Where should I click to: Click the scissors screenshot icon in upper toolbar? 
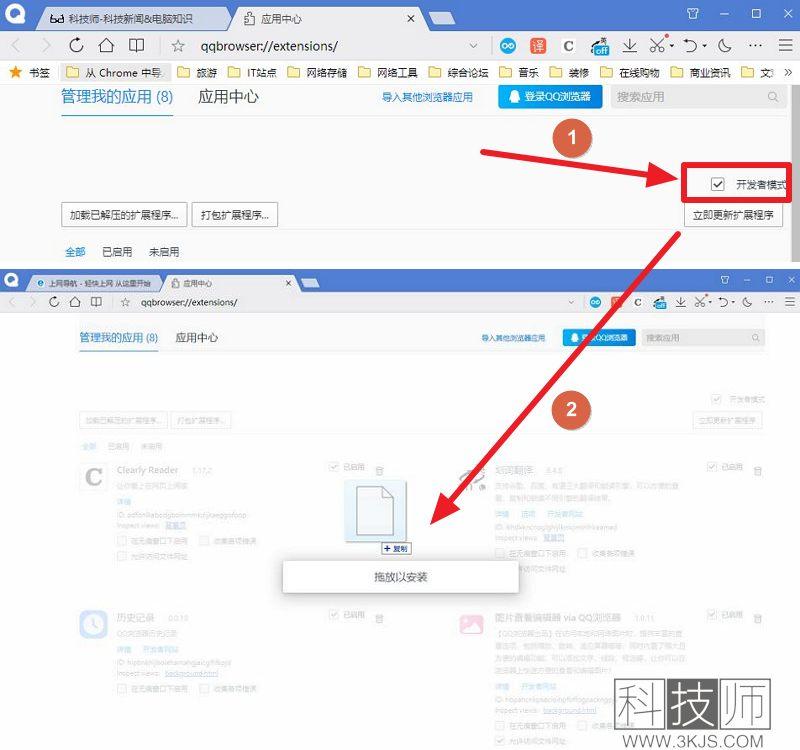[656, 46]
